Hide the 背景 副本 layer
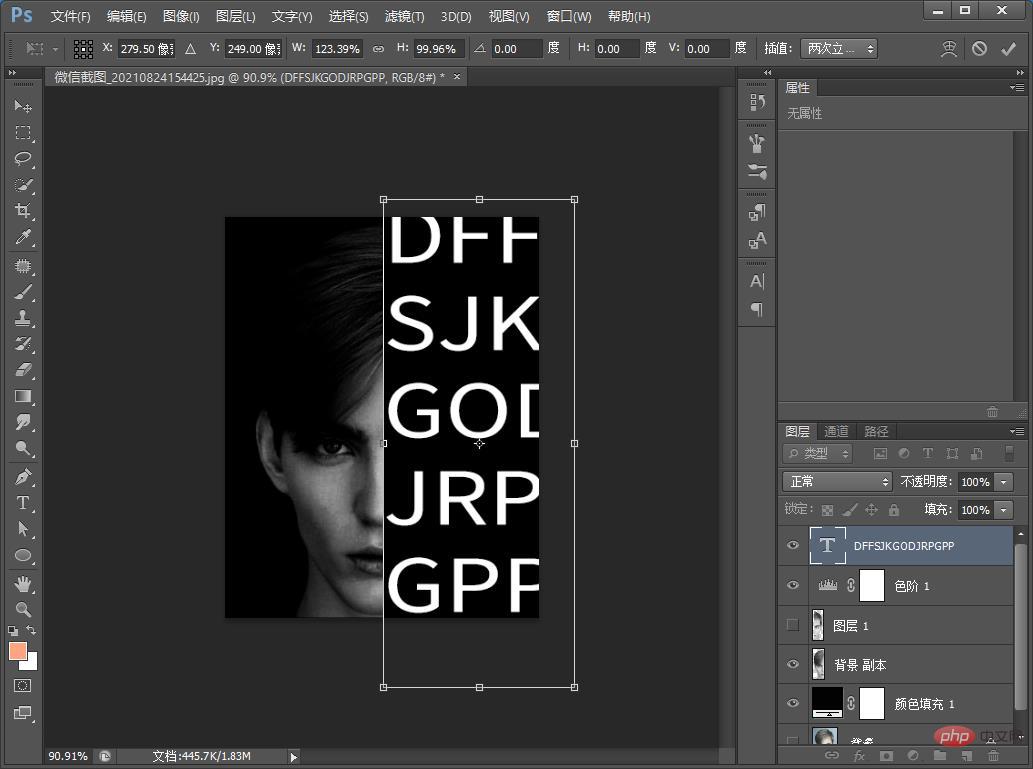The image size is (1033, 769). 793,665
